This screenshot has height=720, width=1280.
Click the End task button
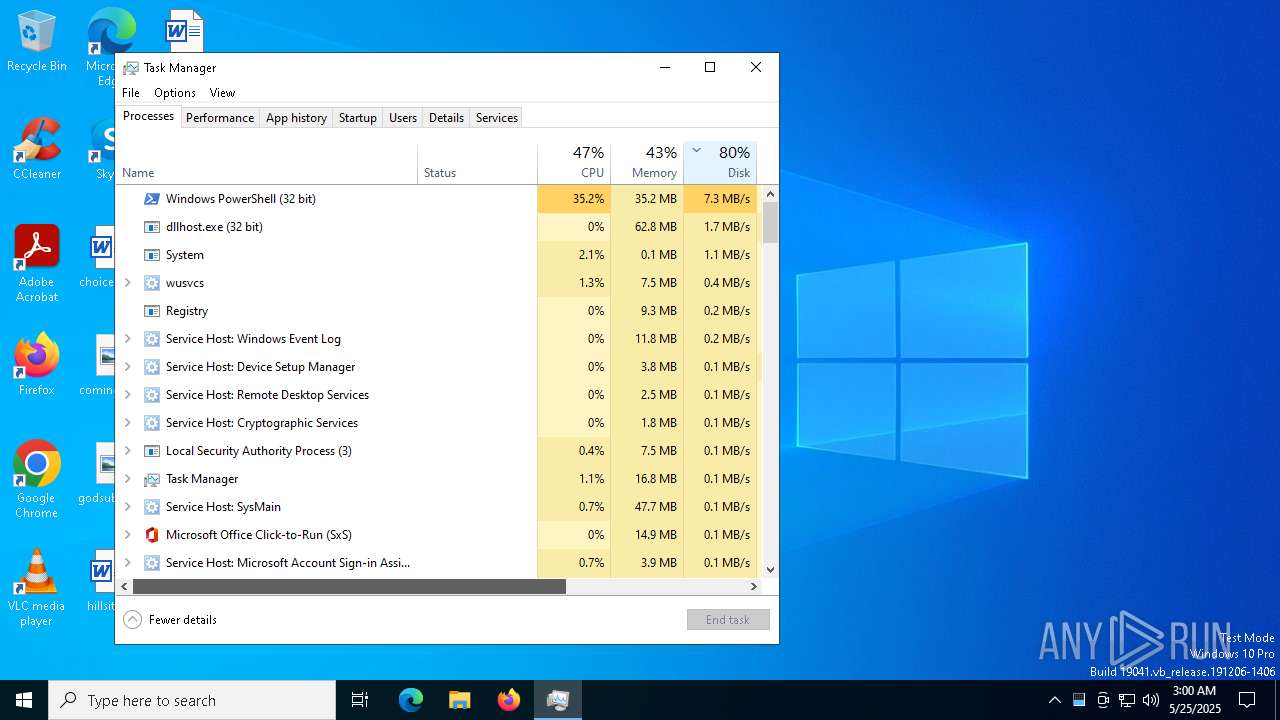[728, 620]
